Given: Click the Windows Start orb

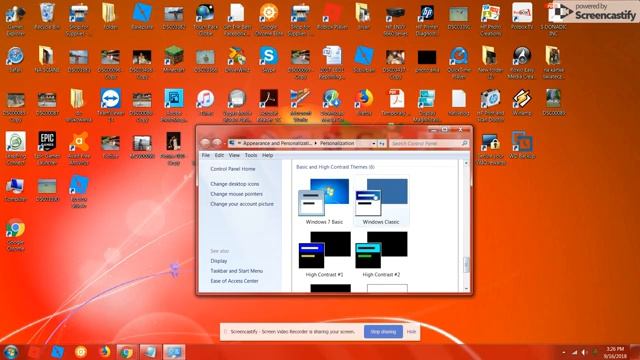Looking at the screenshot, I should (x=11, y=352).
